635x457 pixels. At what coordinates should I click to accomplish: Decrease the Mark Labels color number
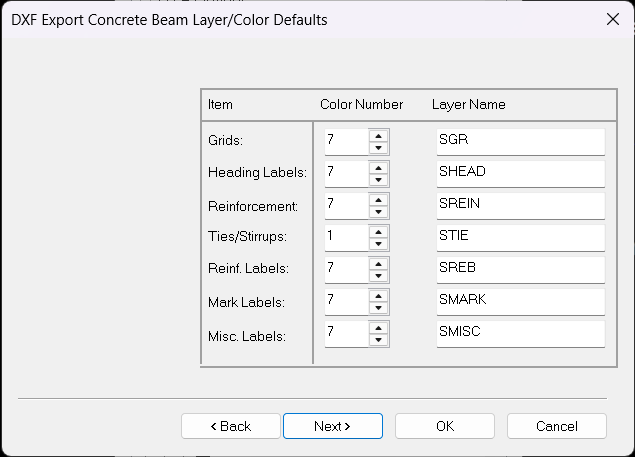click(x=379, y=308)
